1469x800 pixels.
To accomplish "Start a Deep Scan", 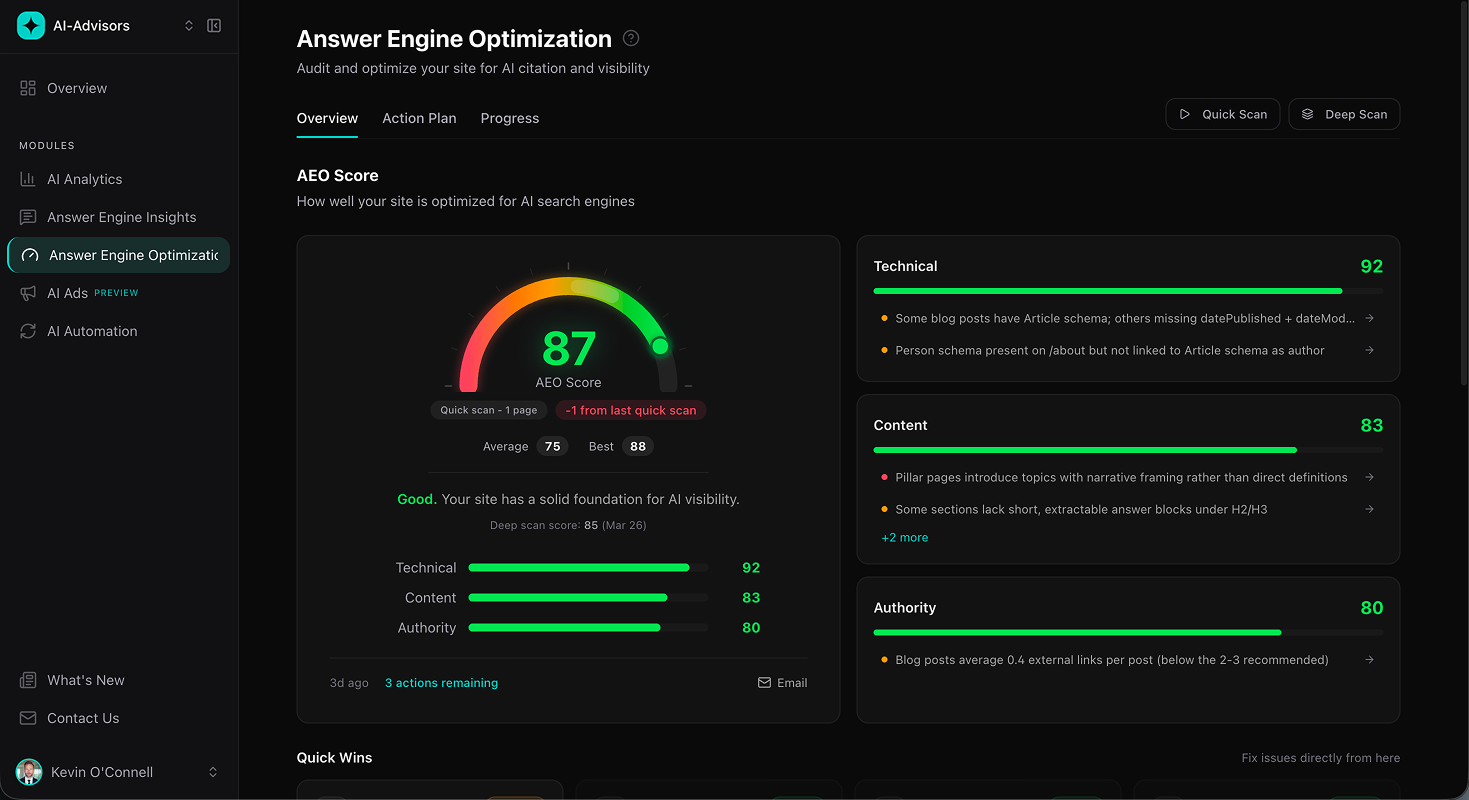I will [x=1345, y=114].
